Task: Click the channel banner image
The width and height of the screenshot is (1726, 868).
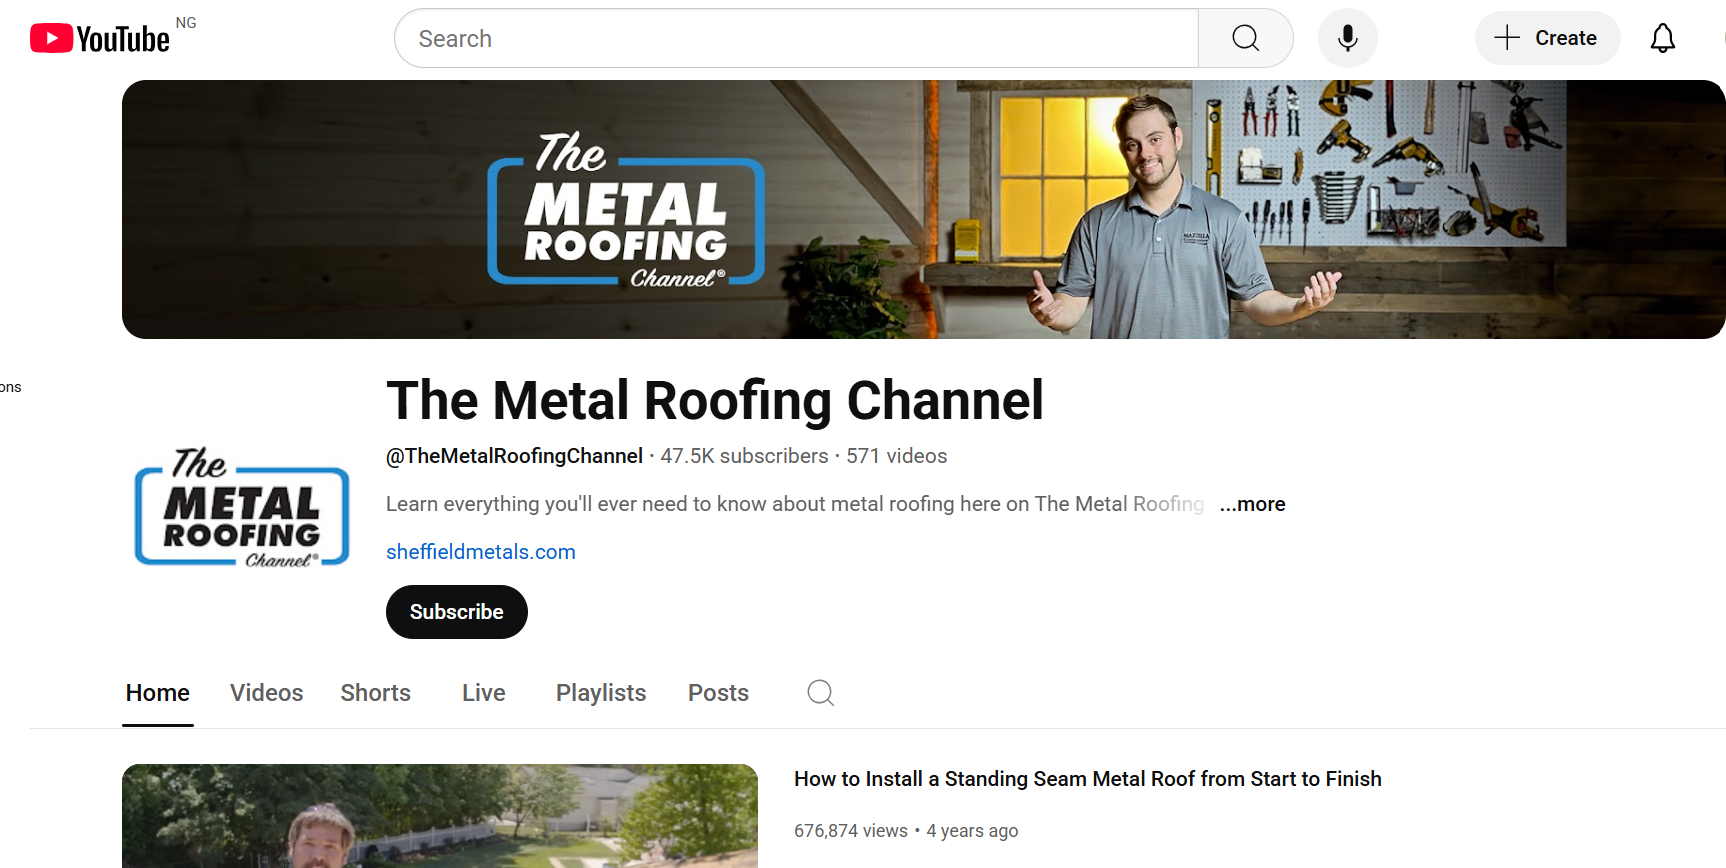Action: point(924,209)
